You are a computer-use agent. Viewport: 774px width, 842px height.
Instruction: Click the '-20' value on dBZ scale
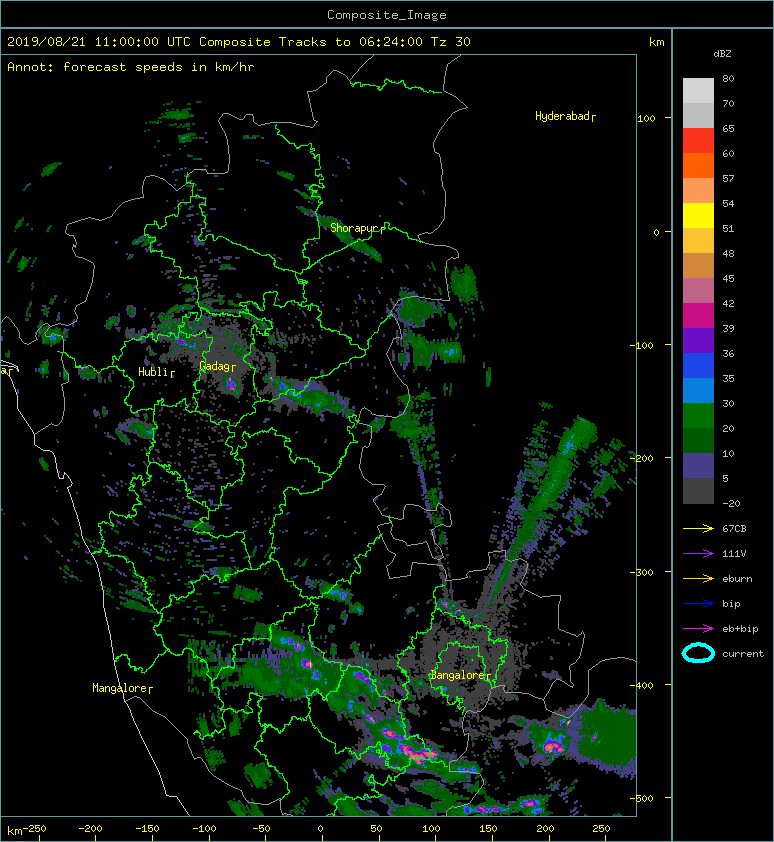click(731, 503)
